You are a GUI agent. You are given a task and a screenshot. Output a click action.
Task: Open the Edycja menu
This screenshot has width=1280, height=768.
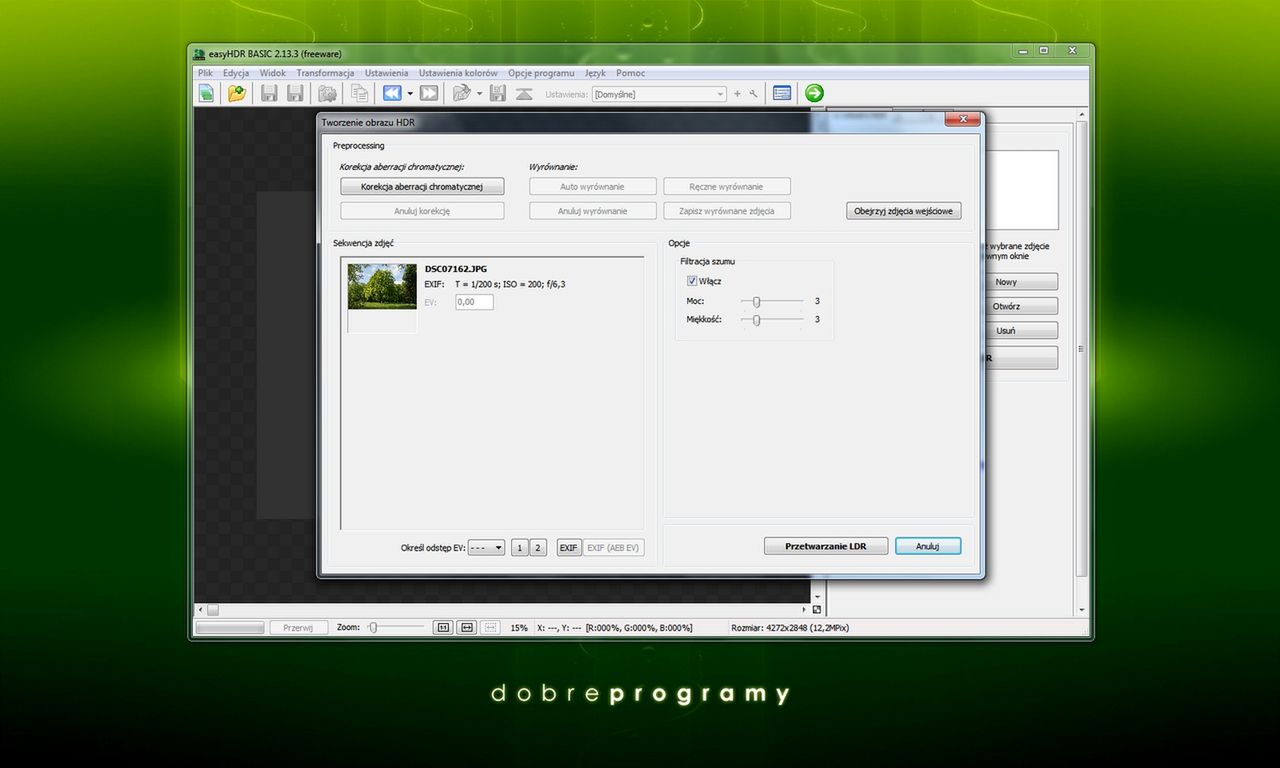pos(236,73)
